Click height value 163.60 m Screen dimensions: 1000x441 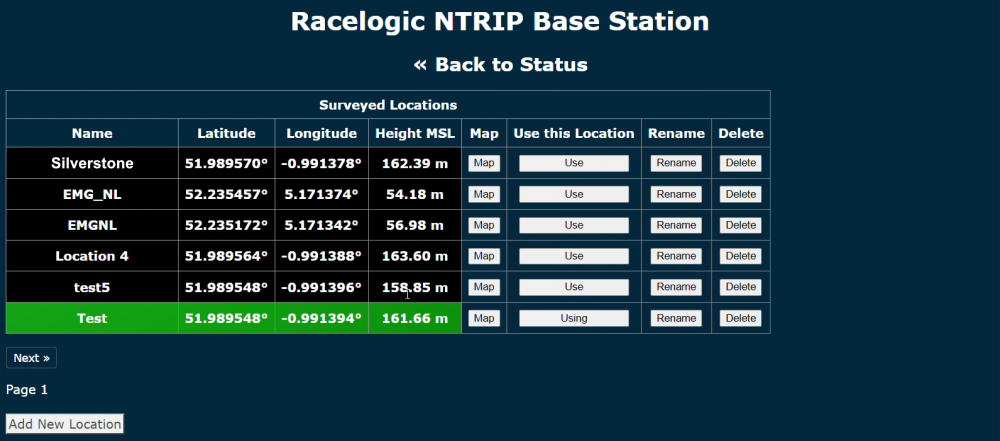coord(415,256)
